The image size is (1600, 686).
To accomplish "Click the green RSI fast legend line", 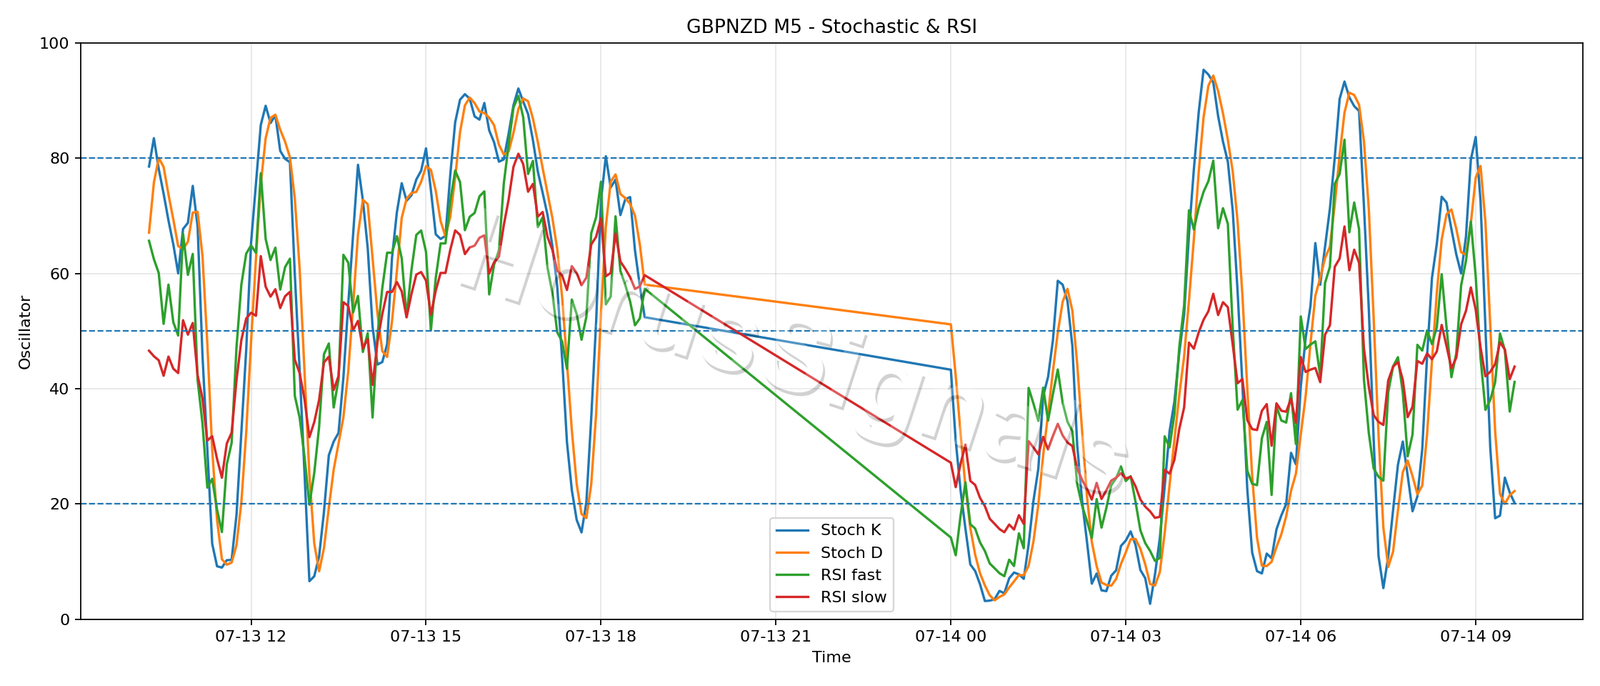I will [x=793, y=576].
